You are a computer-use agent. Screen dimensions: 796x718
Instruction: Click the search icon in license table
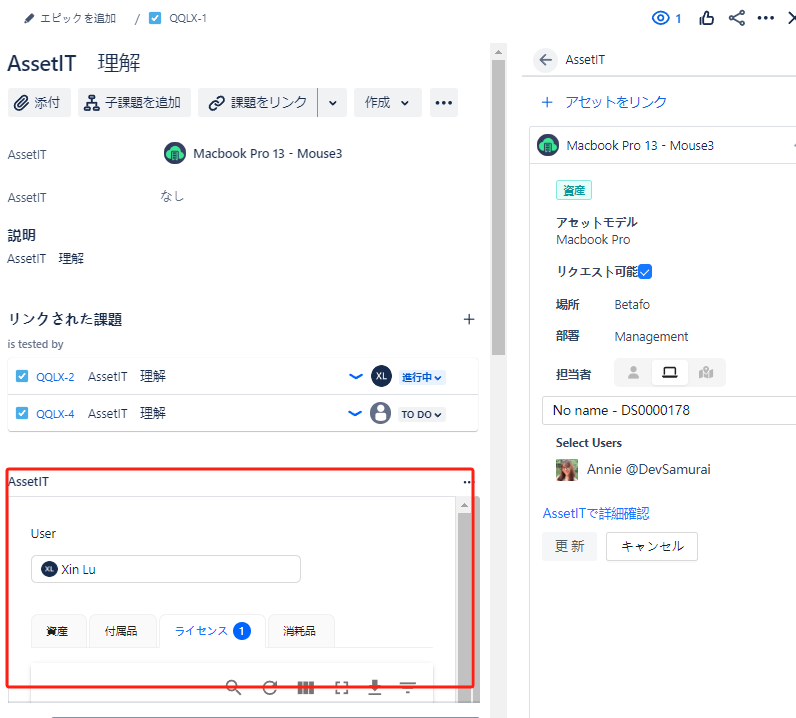pos(233,687)
